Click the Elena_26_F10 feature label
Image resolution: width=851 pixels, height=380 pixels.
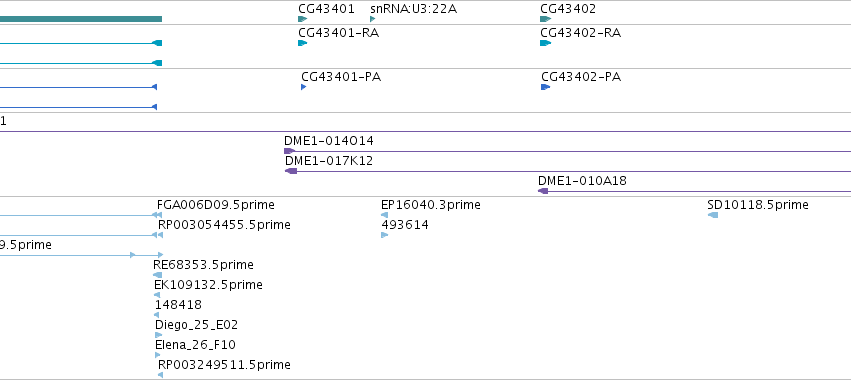[195, 345]
